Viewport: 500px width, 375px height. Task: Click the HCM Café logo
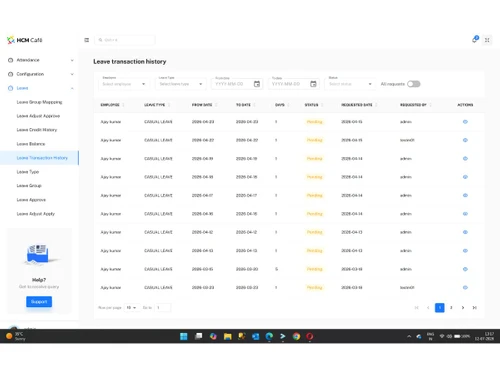[25, 40]
